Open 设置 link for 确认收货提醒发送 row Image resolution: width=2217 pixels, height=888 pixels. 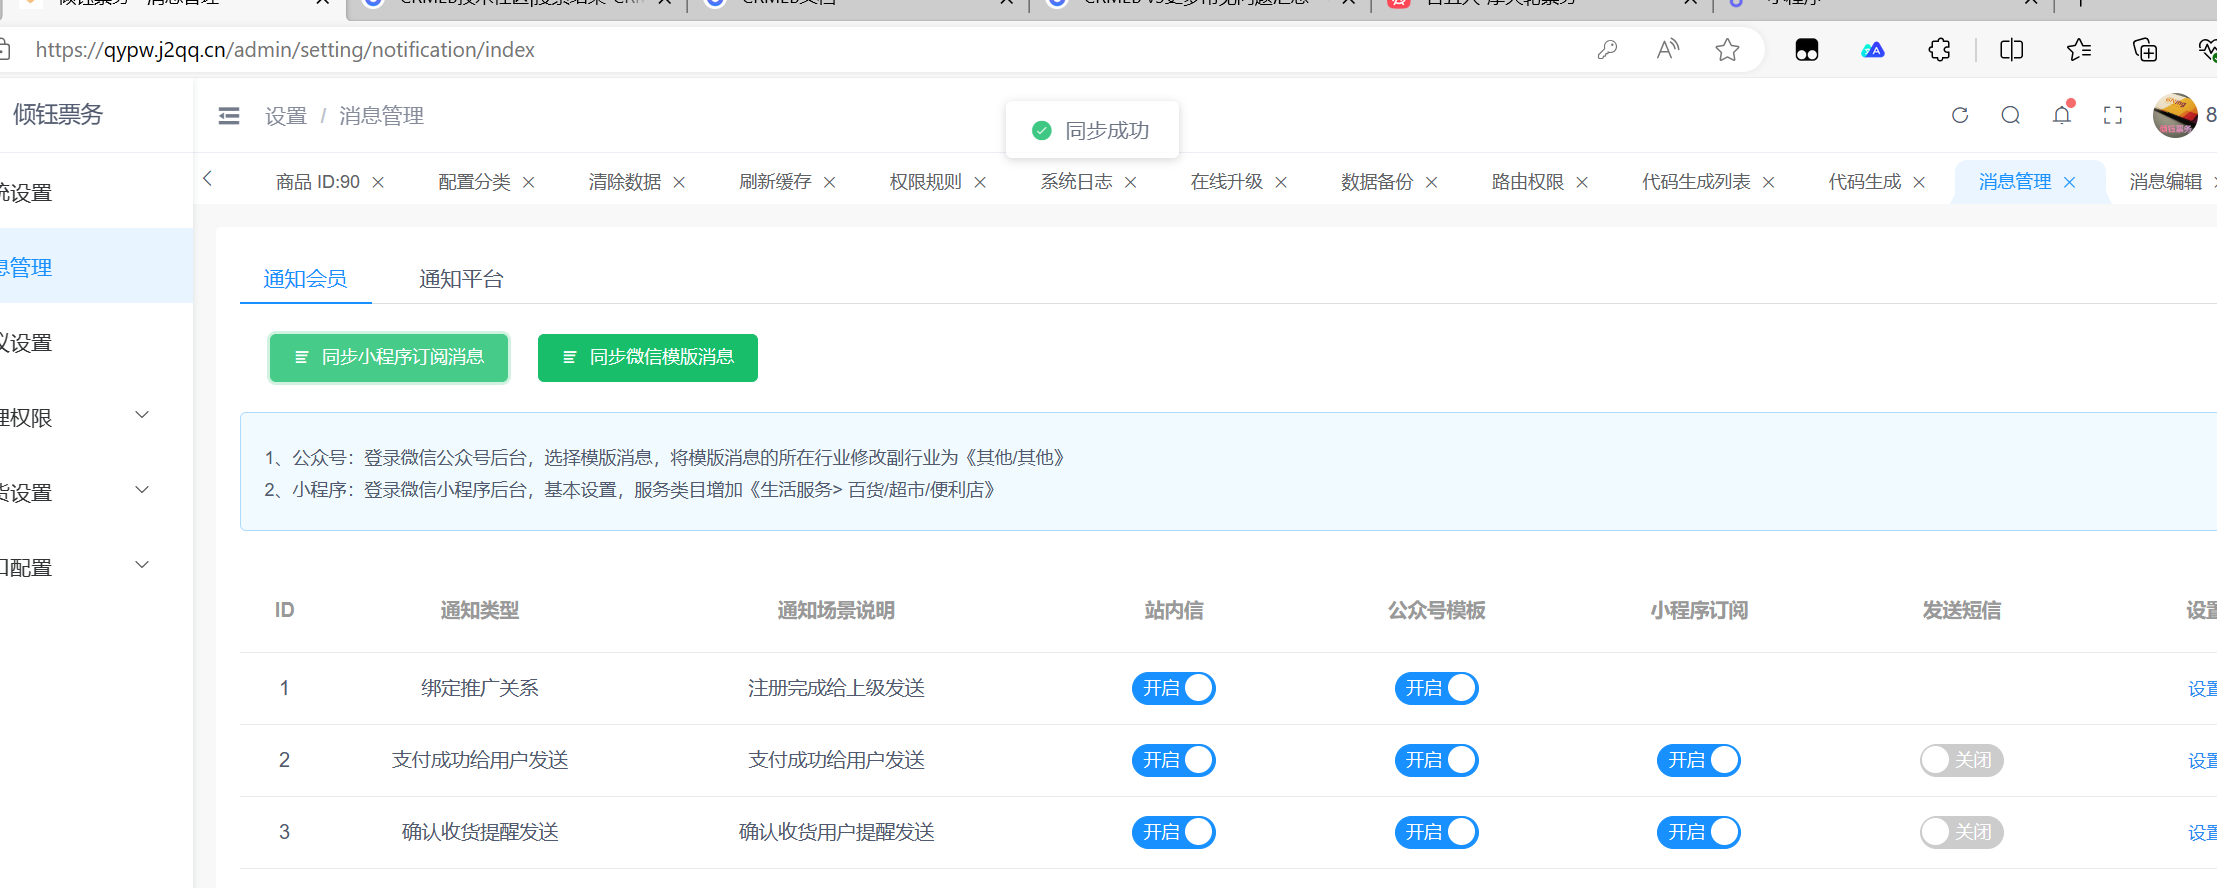pos(2202,833)
